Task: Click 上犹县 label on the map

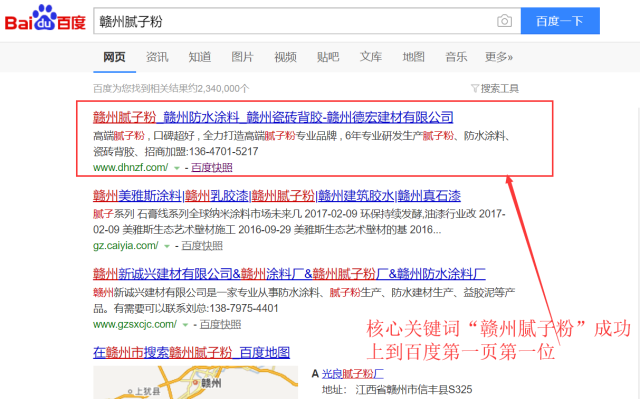Action: tap(147, 392)
